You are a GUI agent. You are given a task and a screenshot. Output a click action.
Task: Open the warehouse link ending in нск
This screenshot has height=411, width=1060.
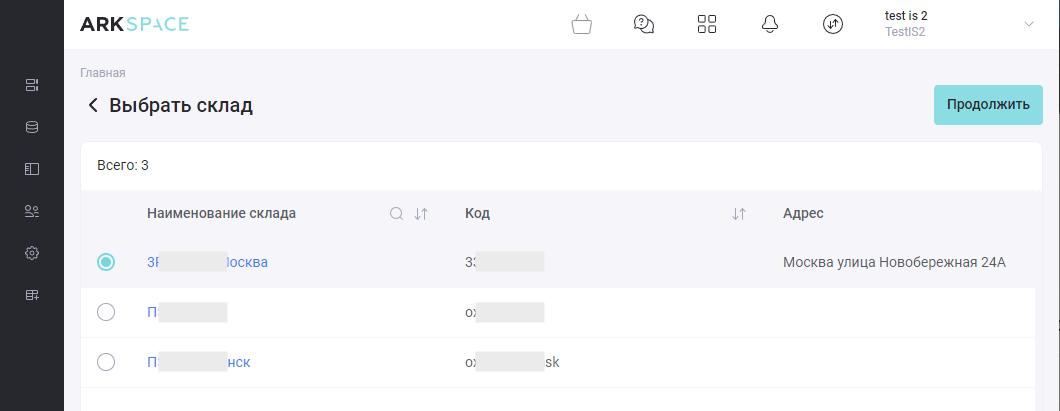pyautogui.click(x=199, y=362)
